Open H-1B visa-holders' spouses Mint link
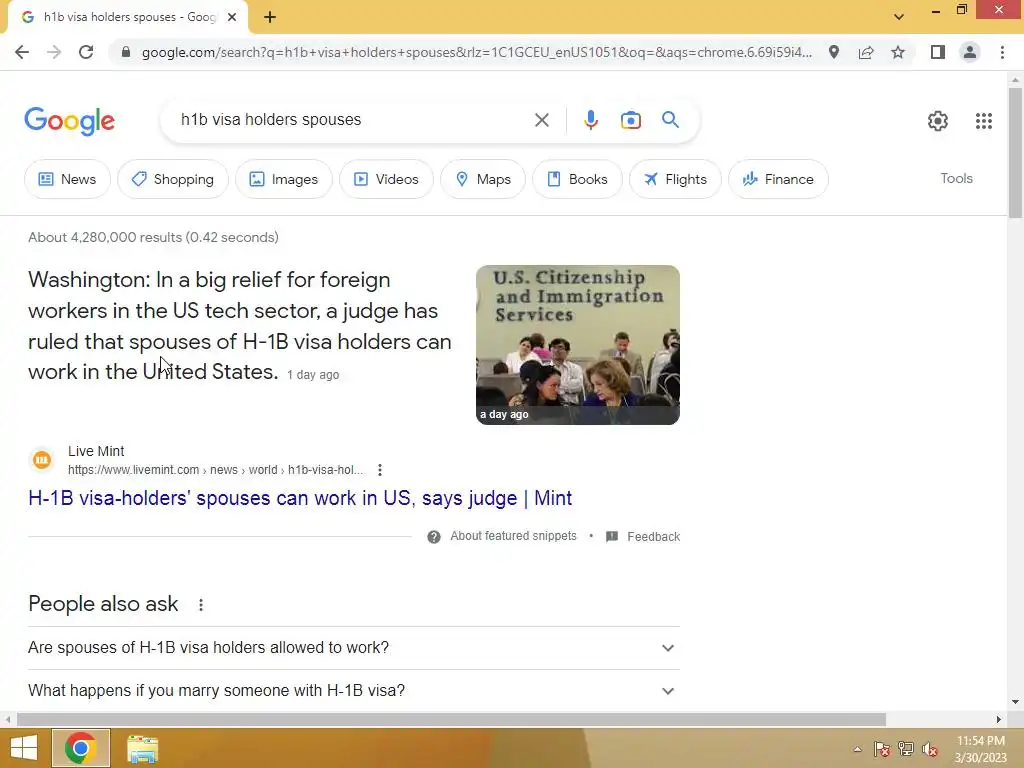Image resolution: width=1024 pixels, height=768 pixels. pyautogui.click(x=300, y=498)
